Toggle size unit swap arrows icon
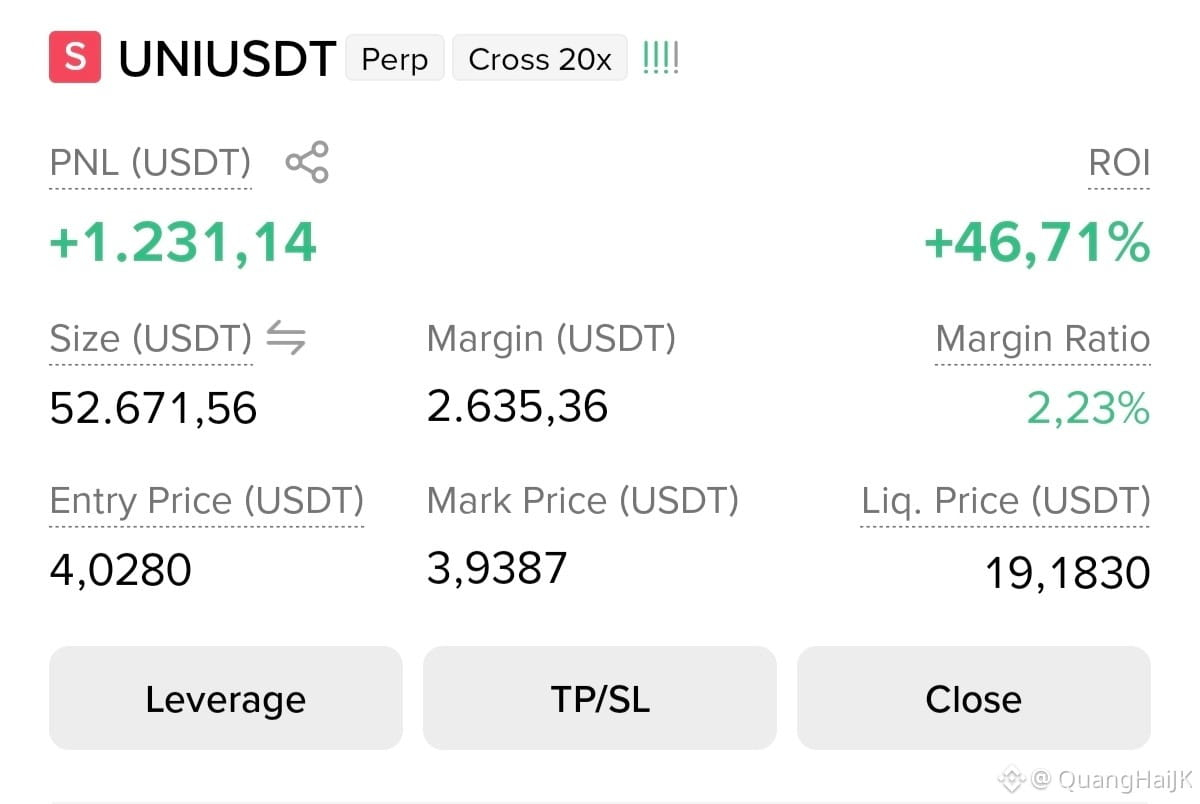The height and width of the screenshot is (804, 1200). tap(286, 340)
